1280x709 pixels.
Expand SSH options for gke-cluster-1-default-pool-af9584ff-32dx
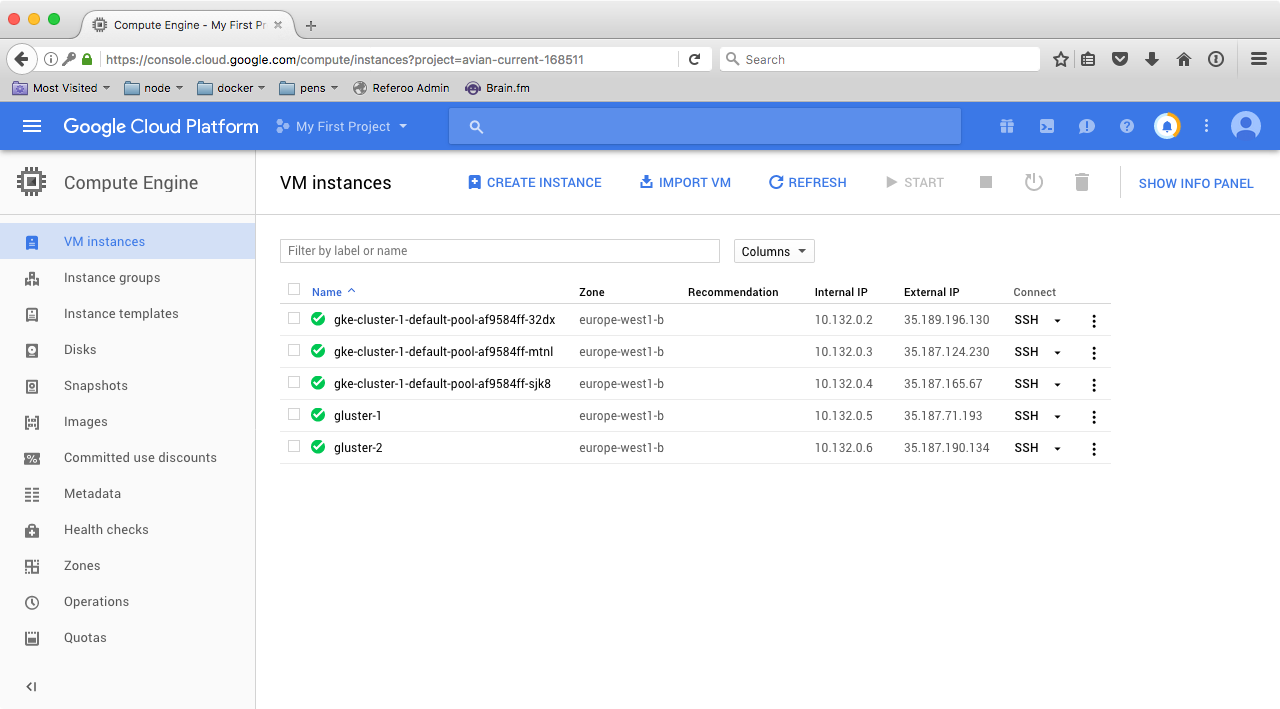click(1057, 321)
